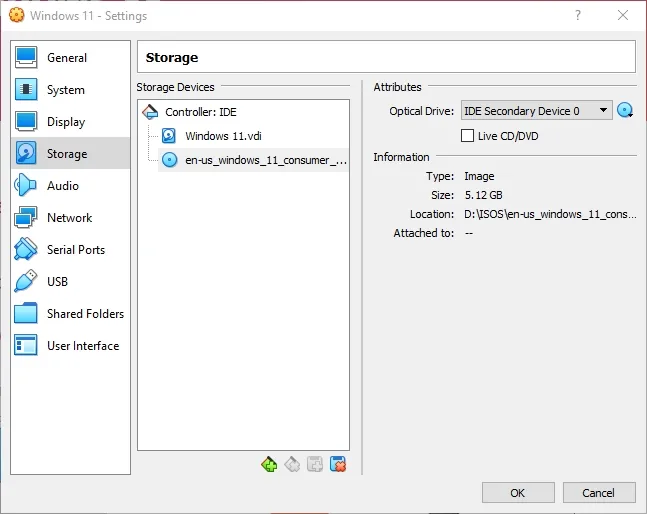Open User Interface settings label

[x=83, y=346]
